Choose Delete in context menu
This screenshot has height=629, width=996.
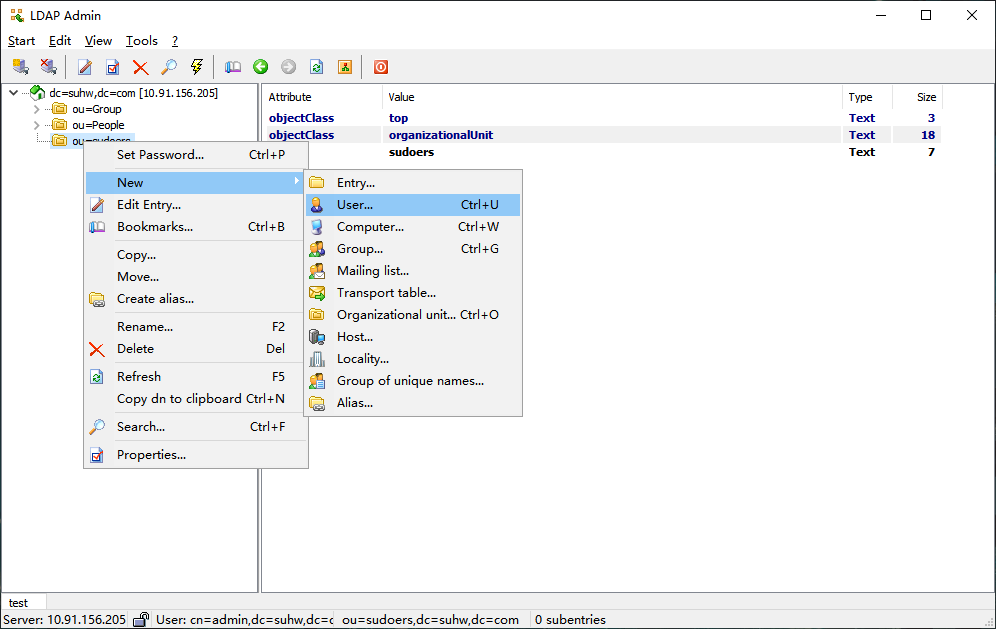196,349
